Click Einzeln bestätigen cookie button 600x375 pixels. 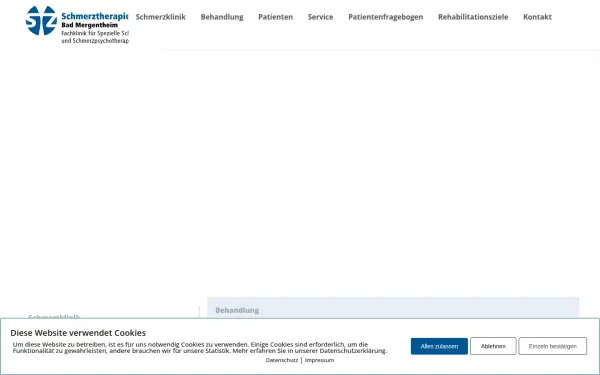tap(553, 346)
